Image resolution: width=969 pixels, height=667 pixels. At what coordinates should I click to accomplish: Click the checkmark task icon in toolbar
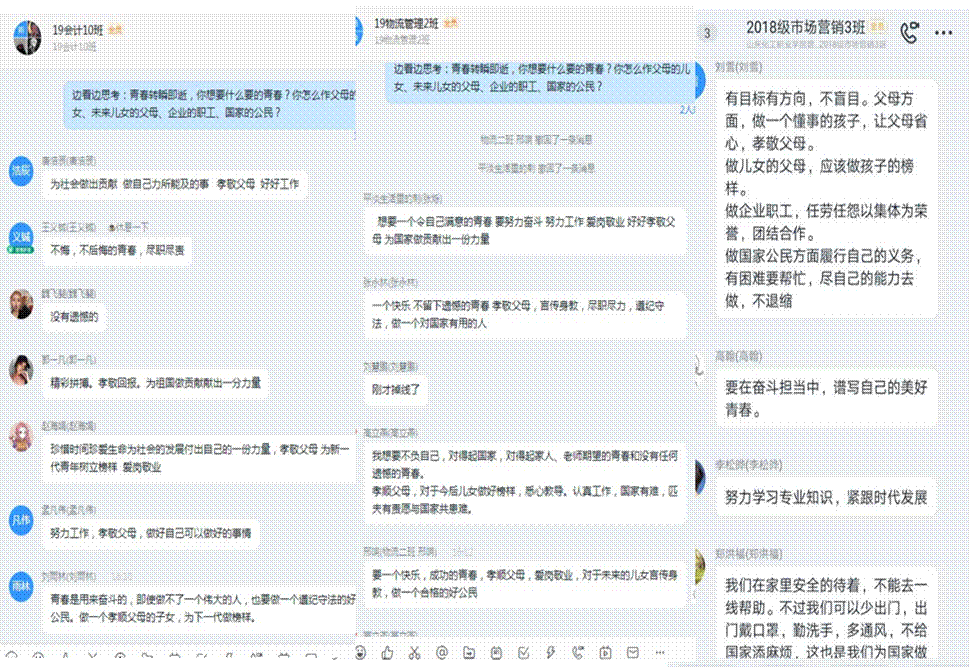pyautogui.click(x=523, y=653)
